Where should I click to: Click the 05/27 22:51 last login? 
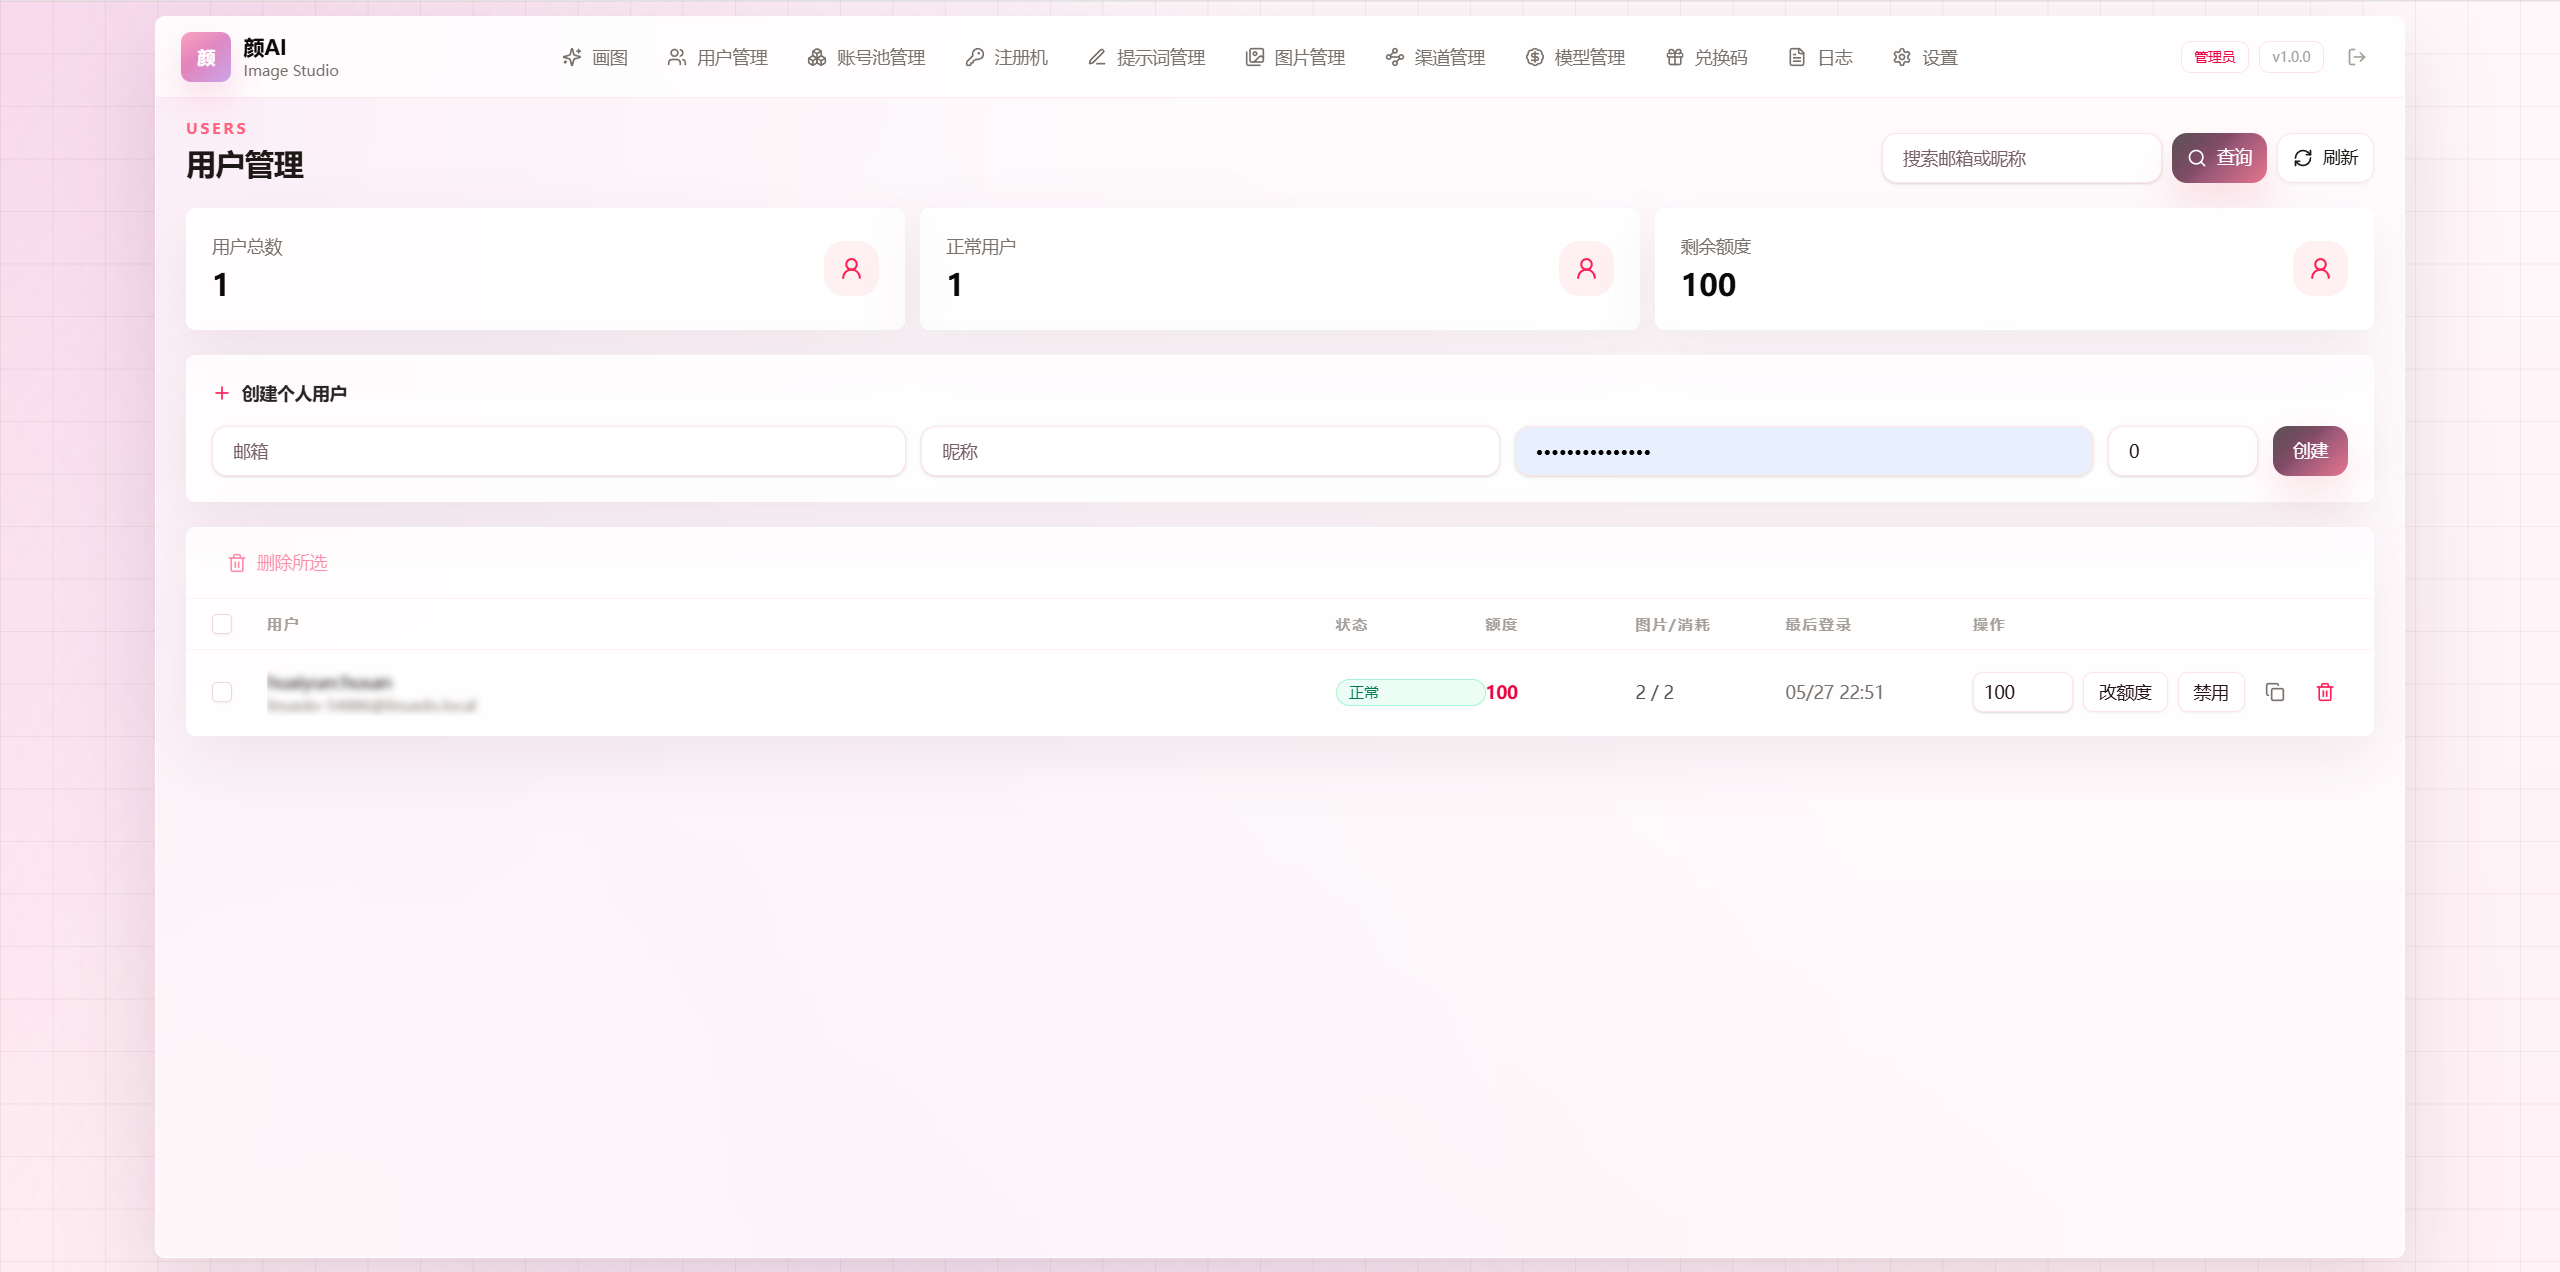[1834, 692]
